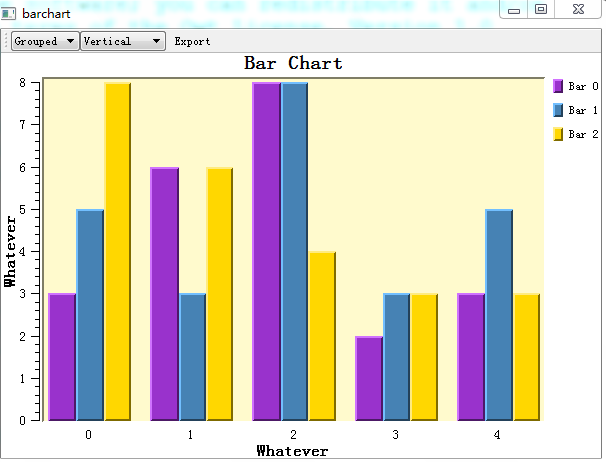Select the blue Bar 1 legend swatch
The height and width of the screenshot is (462, 606).
(x=558, y=110)
